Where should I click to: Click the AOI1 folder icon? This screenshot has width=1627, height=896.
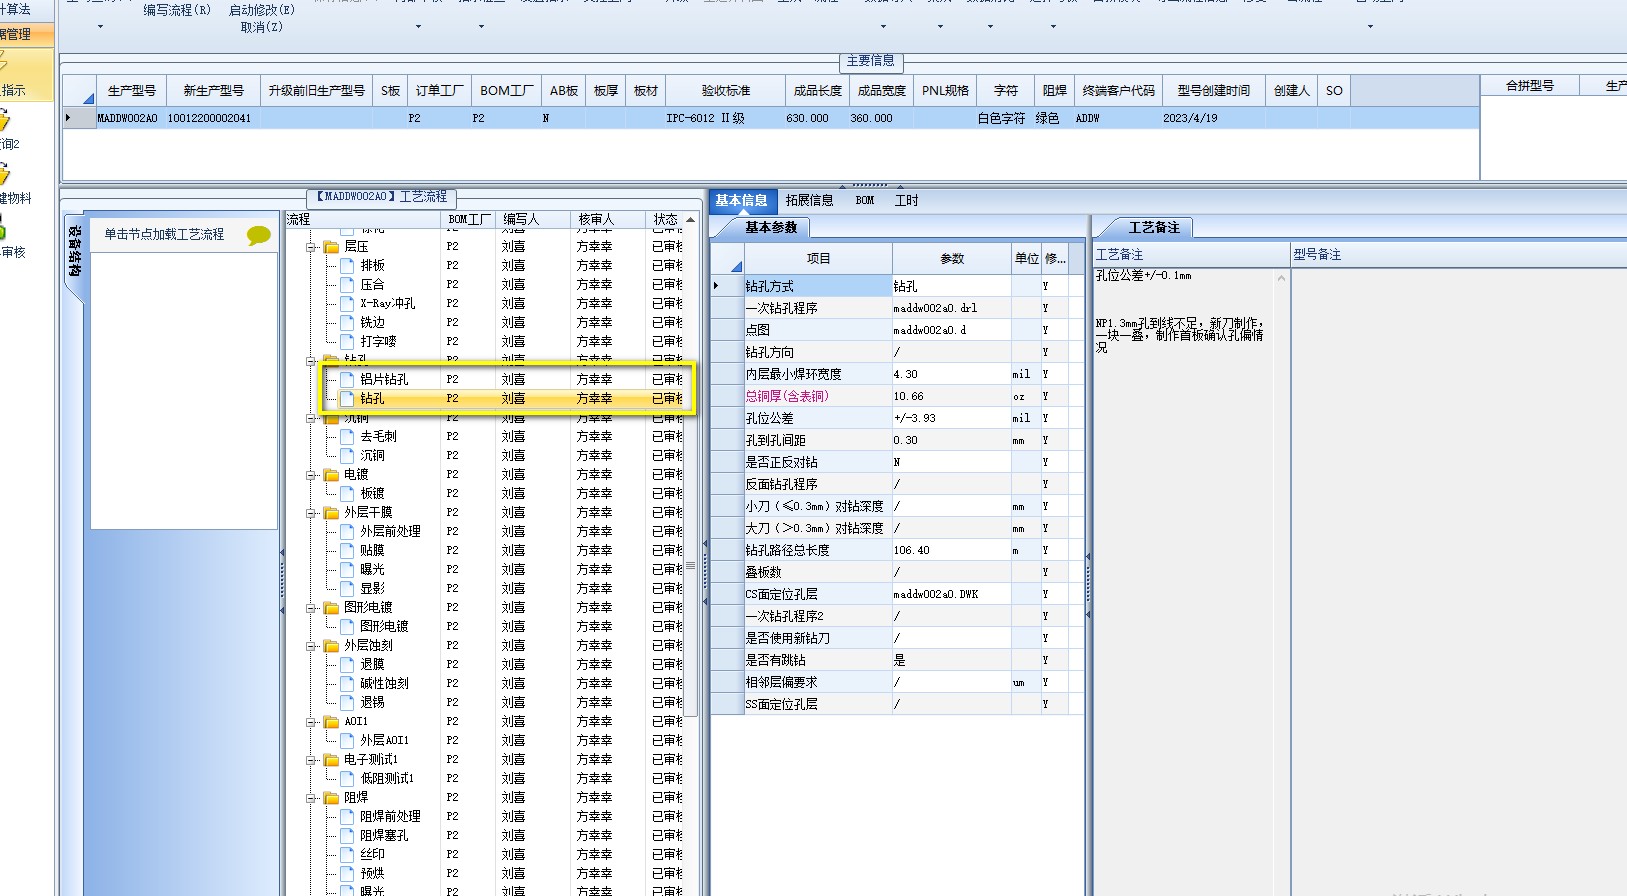click(332, 721)
